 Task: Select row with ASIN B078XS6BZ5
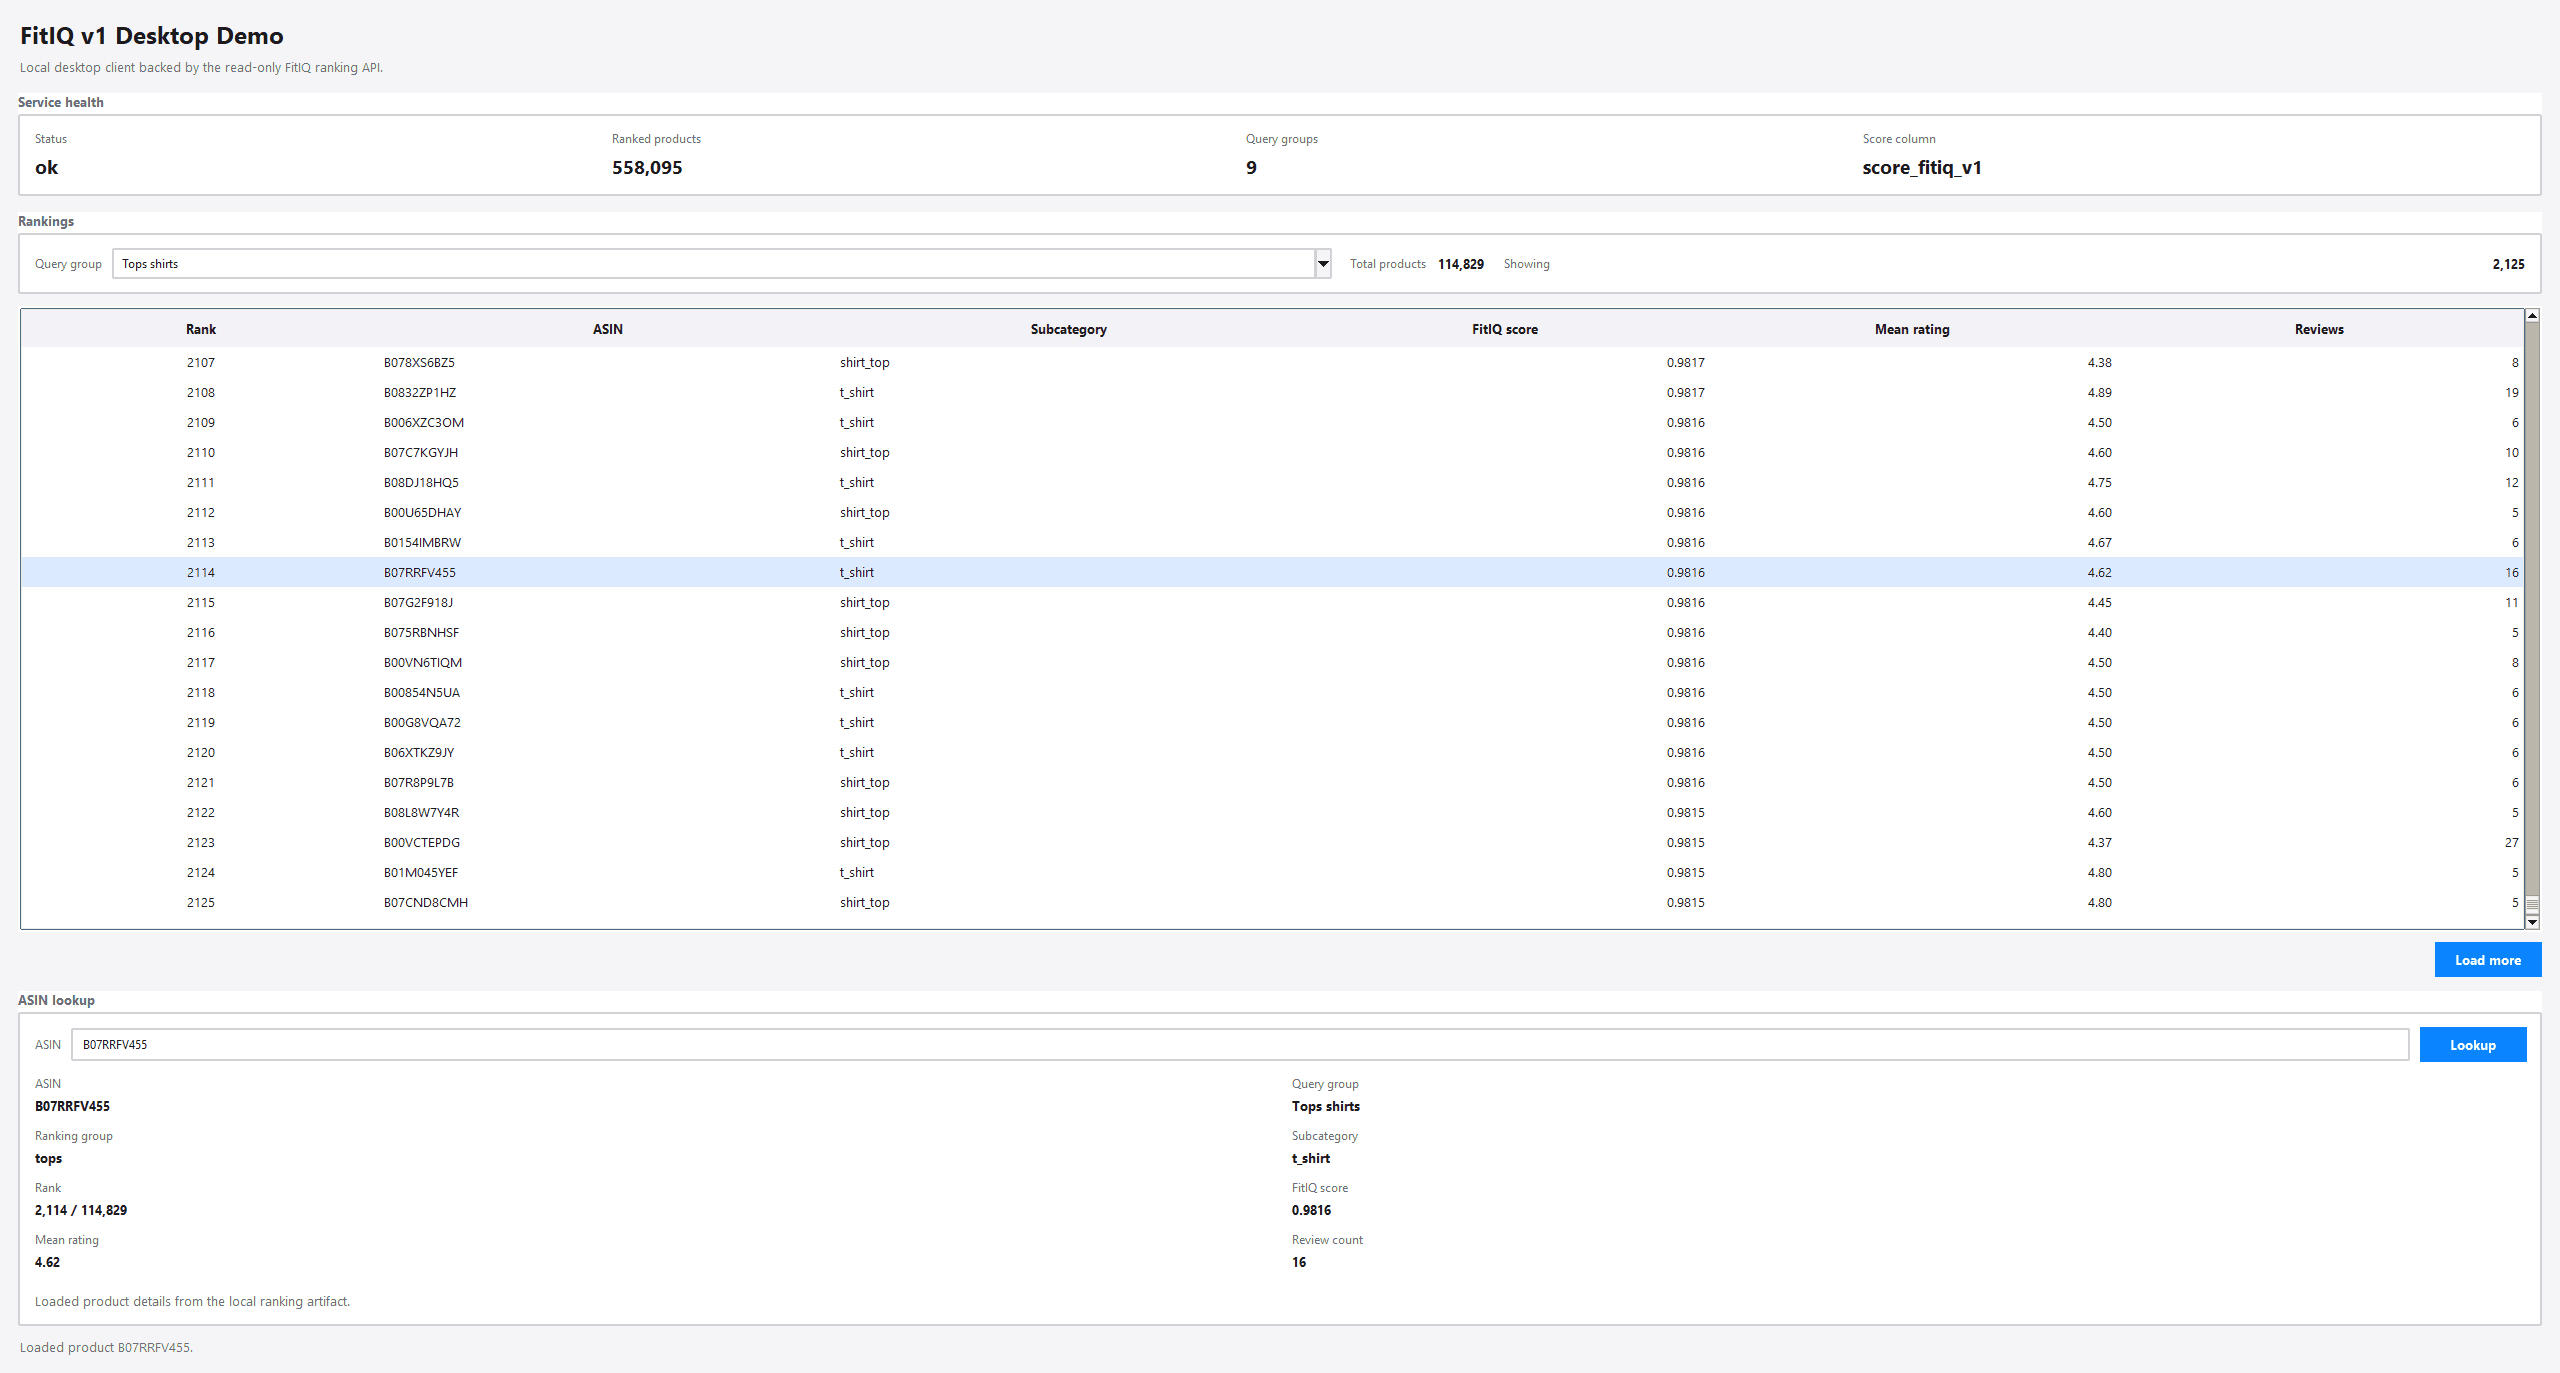(x=1272, y=362)
